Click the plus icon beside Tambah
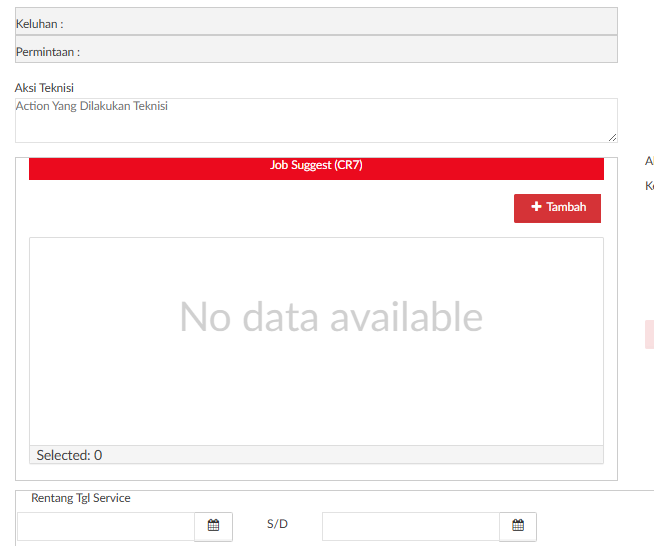The width and height of the screenshot is (654, 546). coord(536,207)
